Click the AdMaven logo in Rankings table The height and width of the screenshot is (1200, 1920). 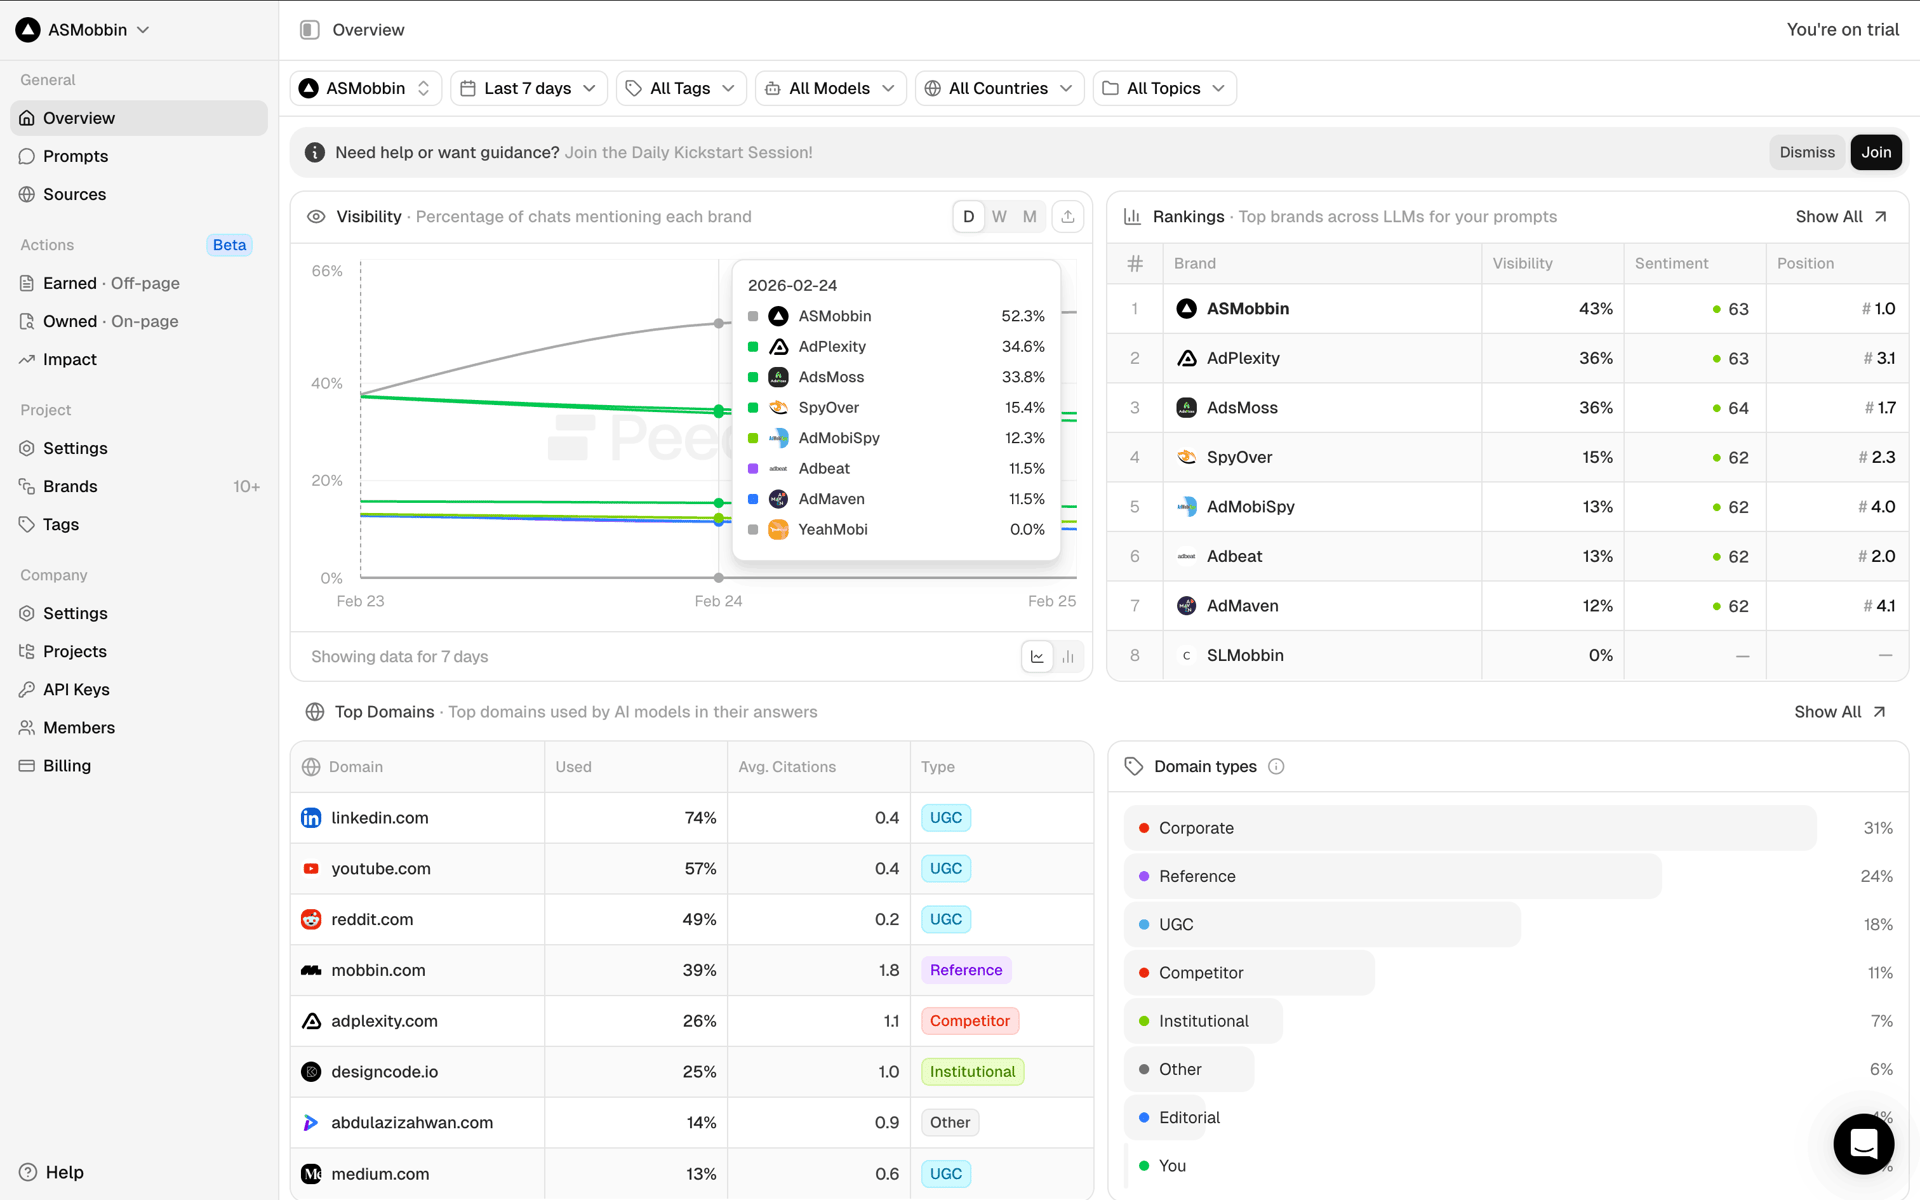click(x=1187, y=606)
